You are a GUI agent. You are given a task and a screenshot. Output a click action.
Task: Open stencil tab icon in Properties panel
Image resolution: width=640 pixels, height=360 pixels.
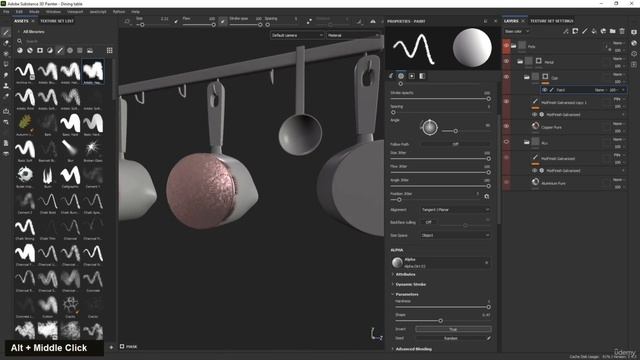(412, 76)
